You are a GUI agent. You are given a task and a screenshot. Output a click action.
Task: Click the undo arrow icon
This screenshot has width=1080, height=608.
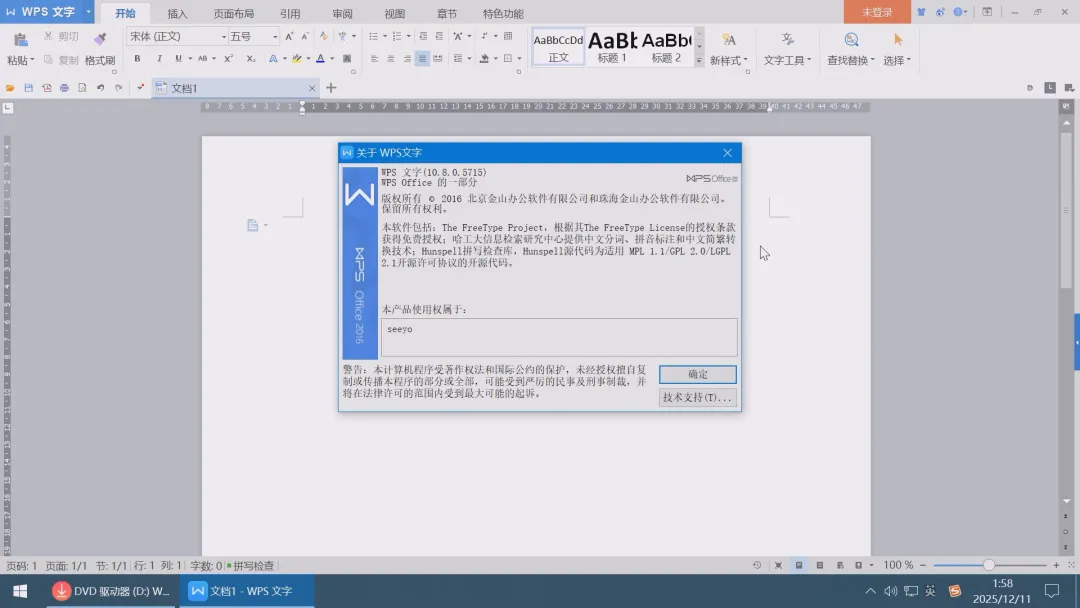coord(101,88)
